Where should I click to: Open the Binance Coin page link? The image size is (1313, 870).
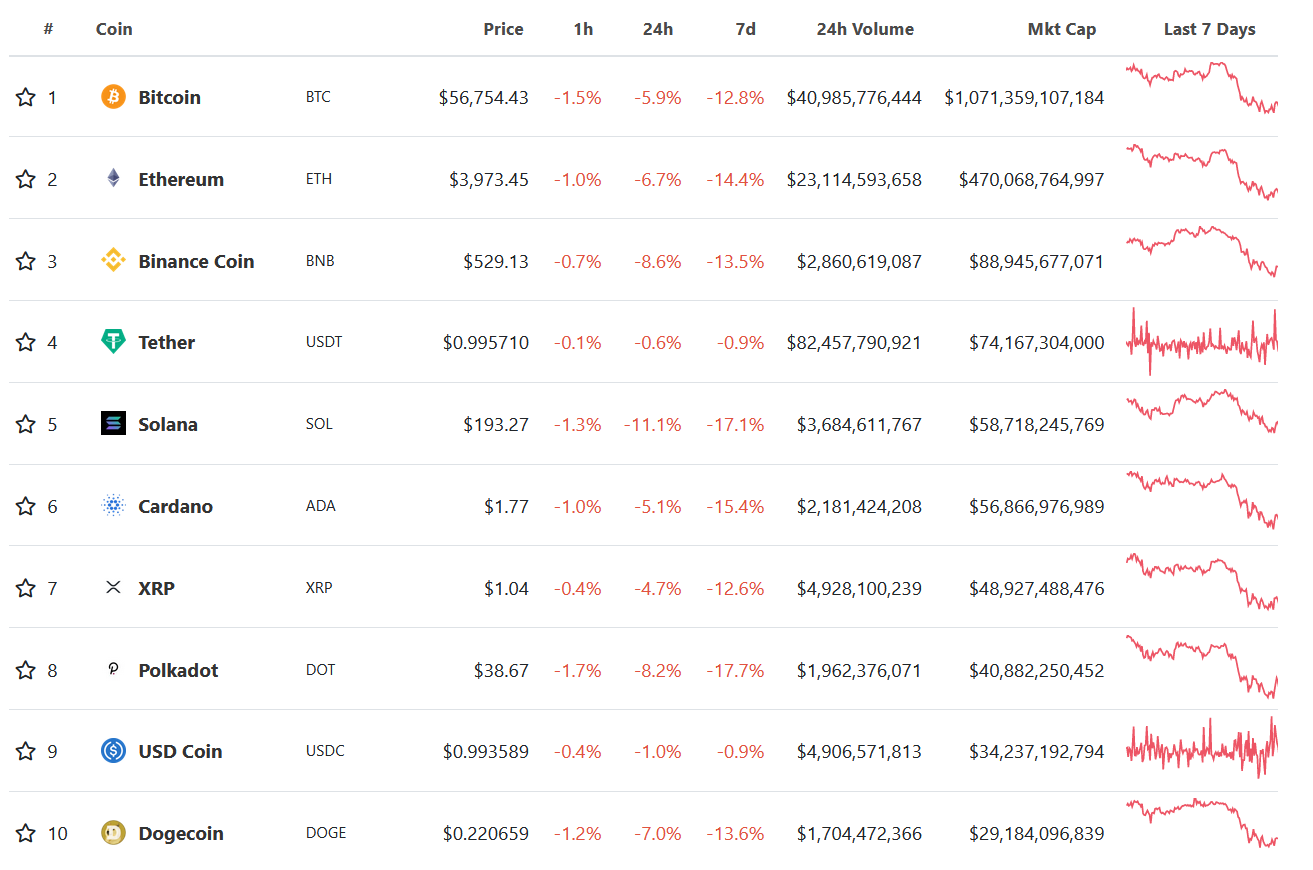196,261
